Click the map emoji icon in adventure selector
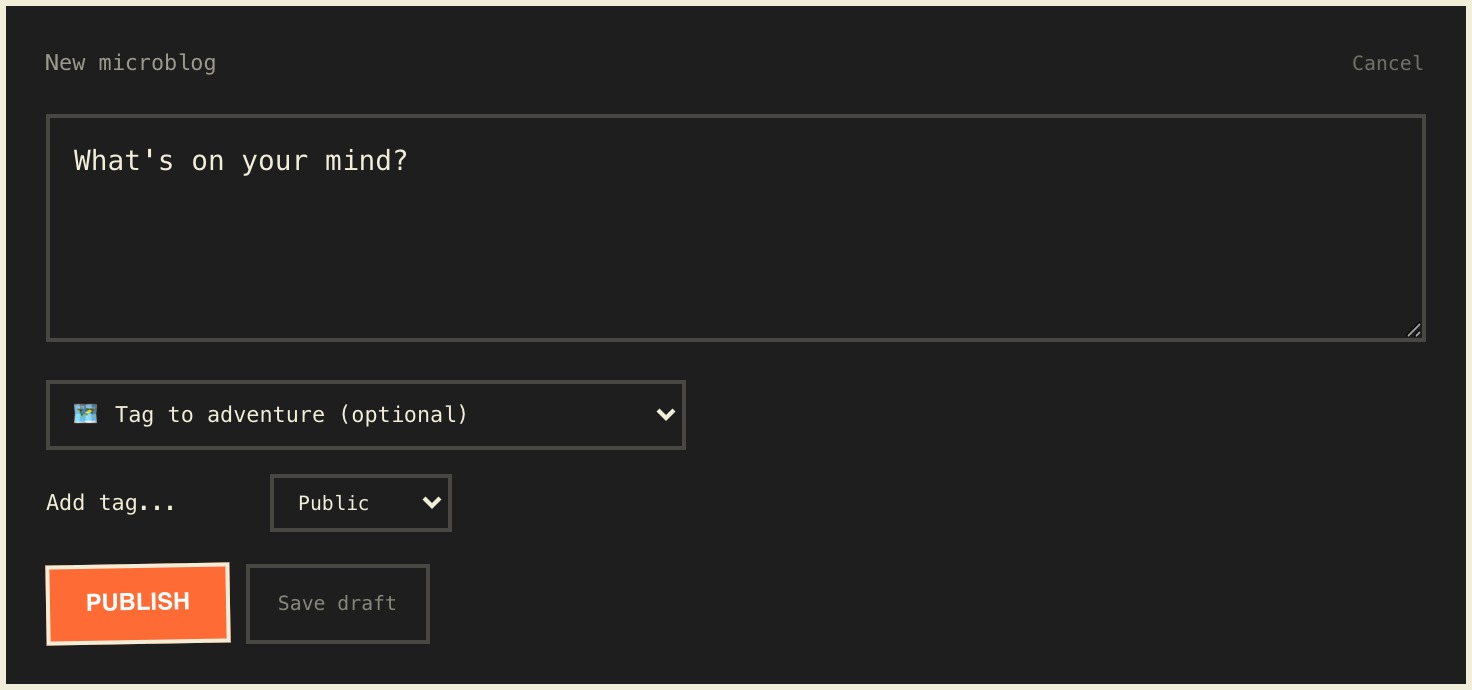This screenshot has height=690, width=1472. pos(86,413)
